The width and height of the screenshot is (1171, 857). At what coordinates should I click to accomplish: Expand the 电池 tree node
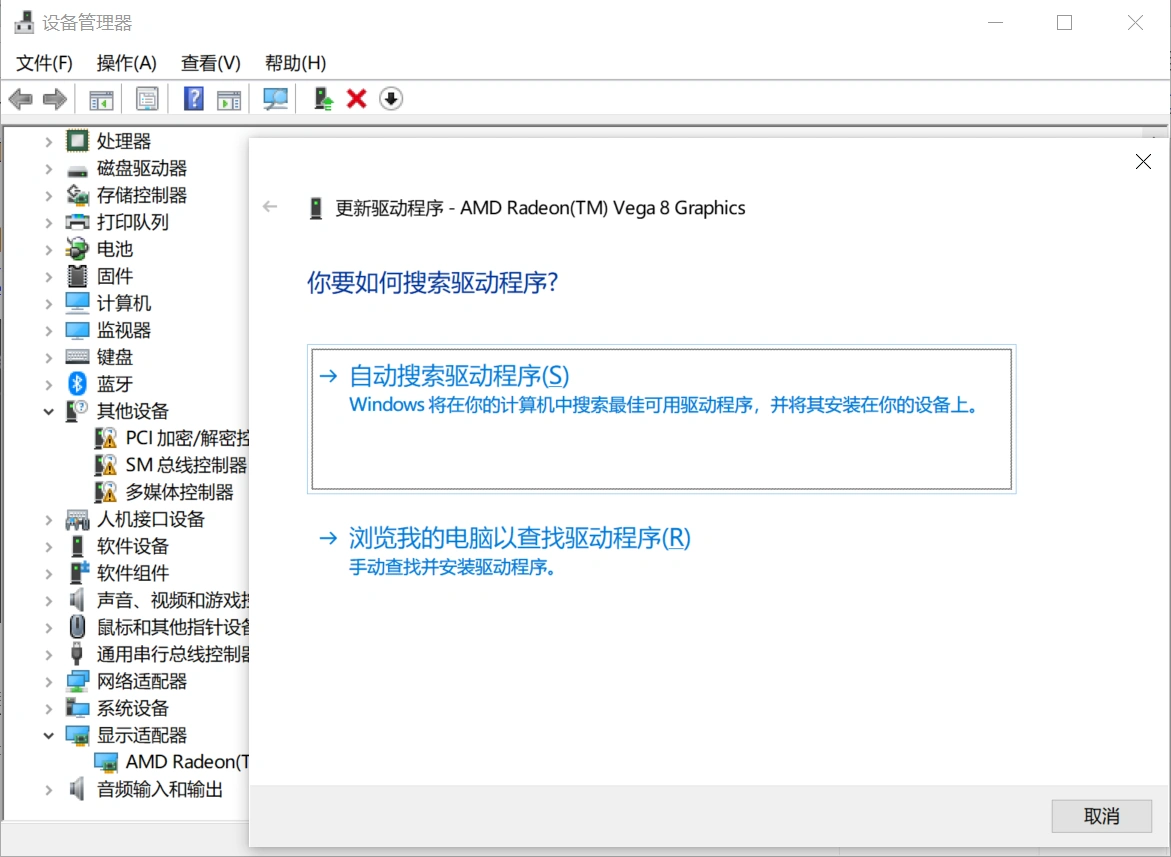[x=49, y=249]
